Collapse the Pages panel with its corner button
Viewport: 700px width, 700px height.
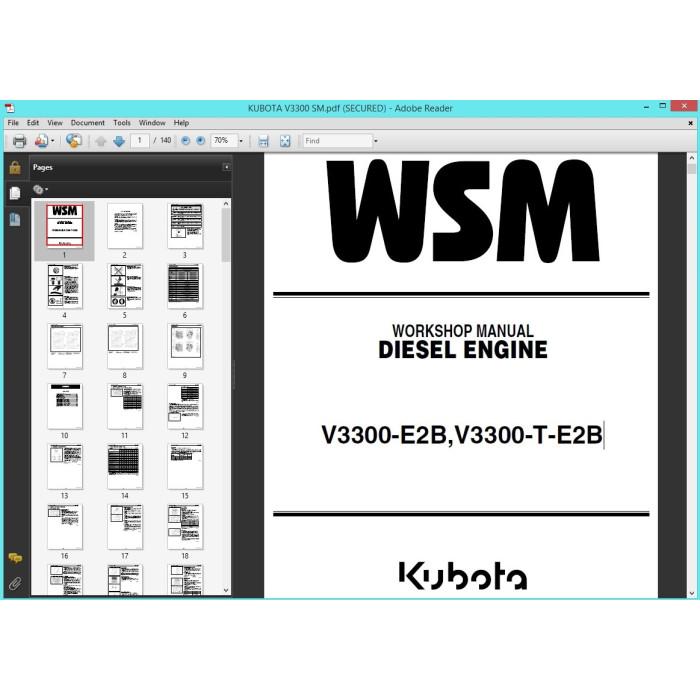tap(227, 167)
